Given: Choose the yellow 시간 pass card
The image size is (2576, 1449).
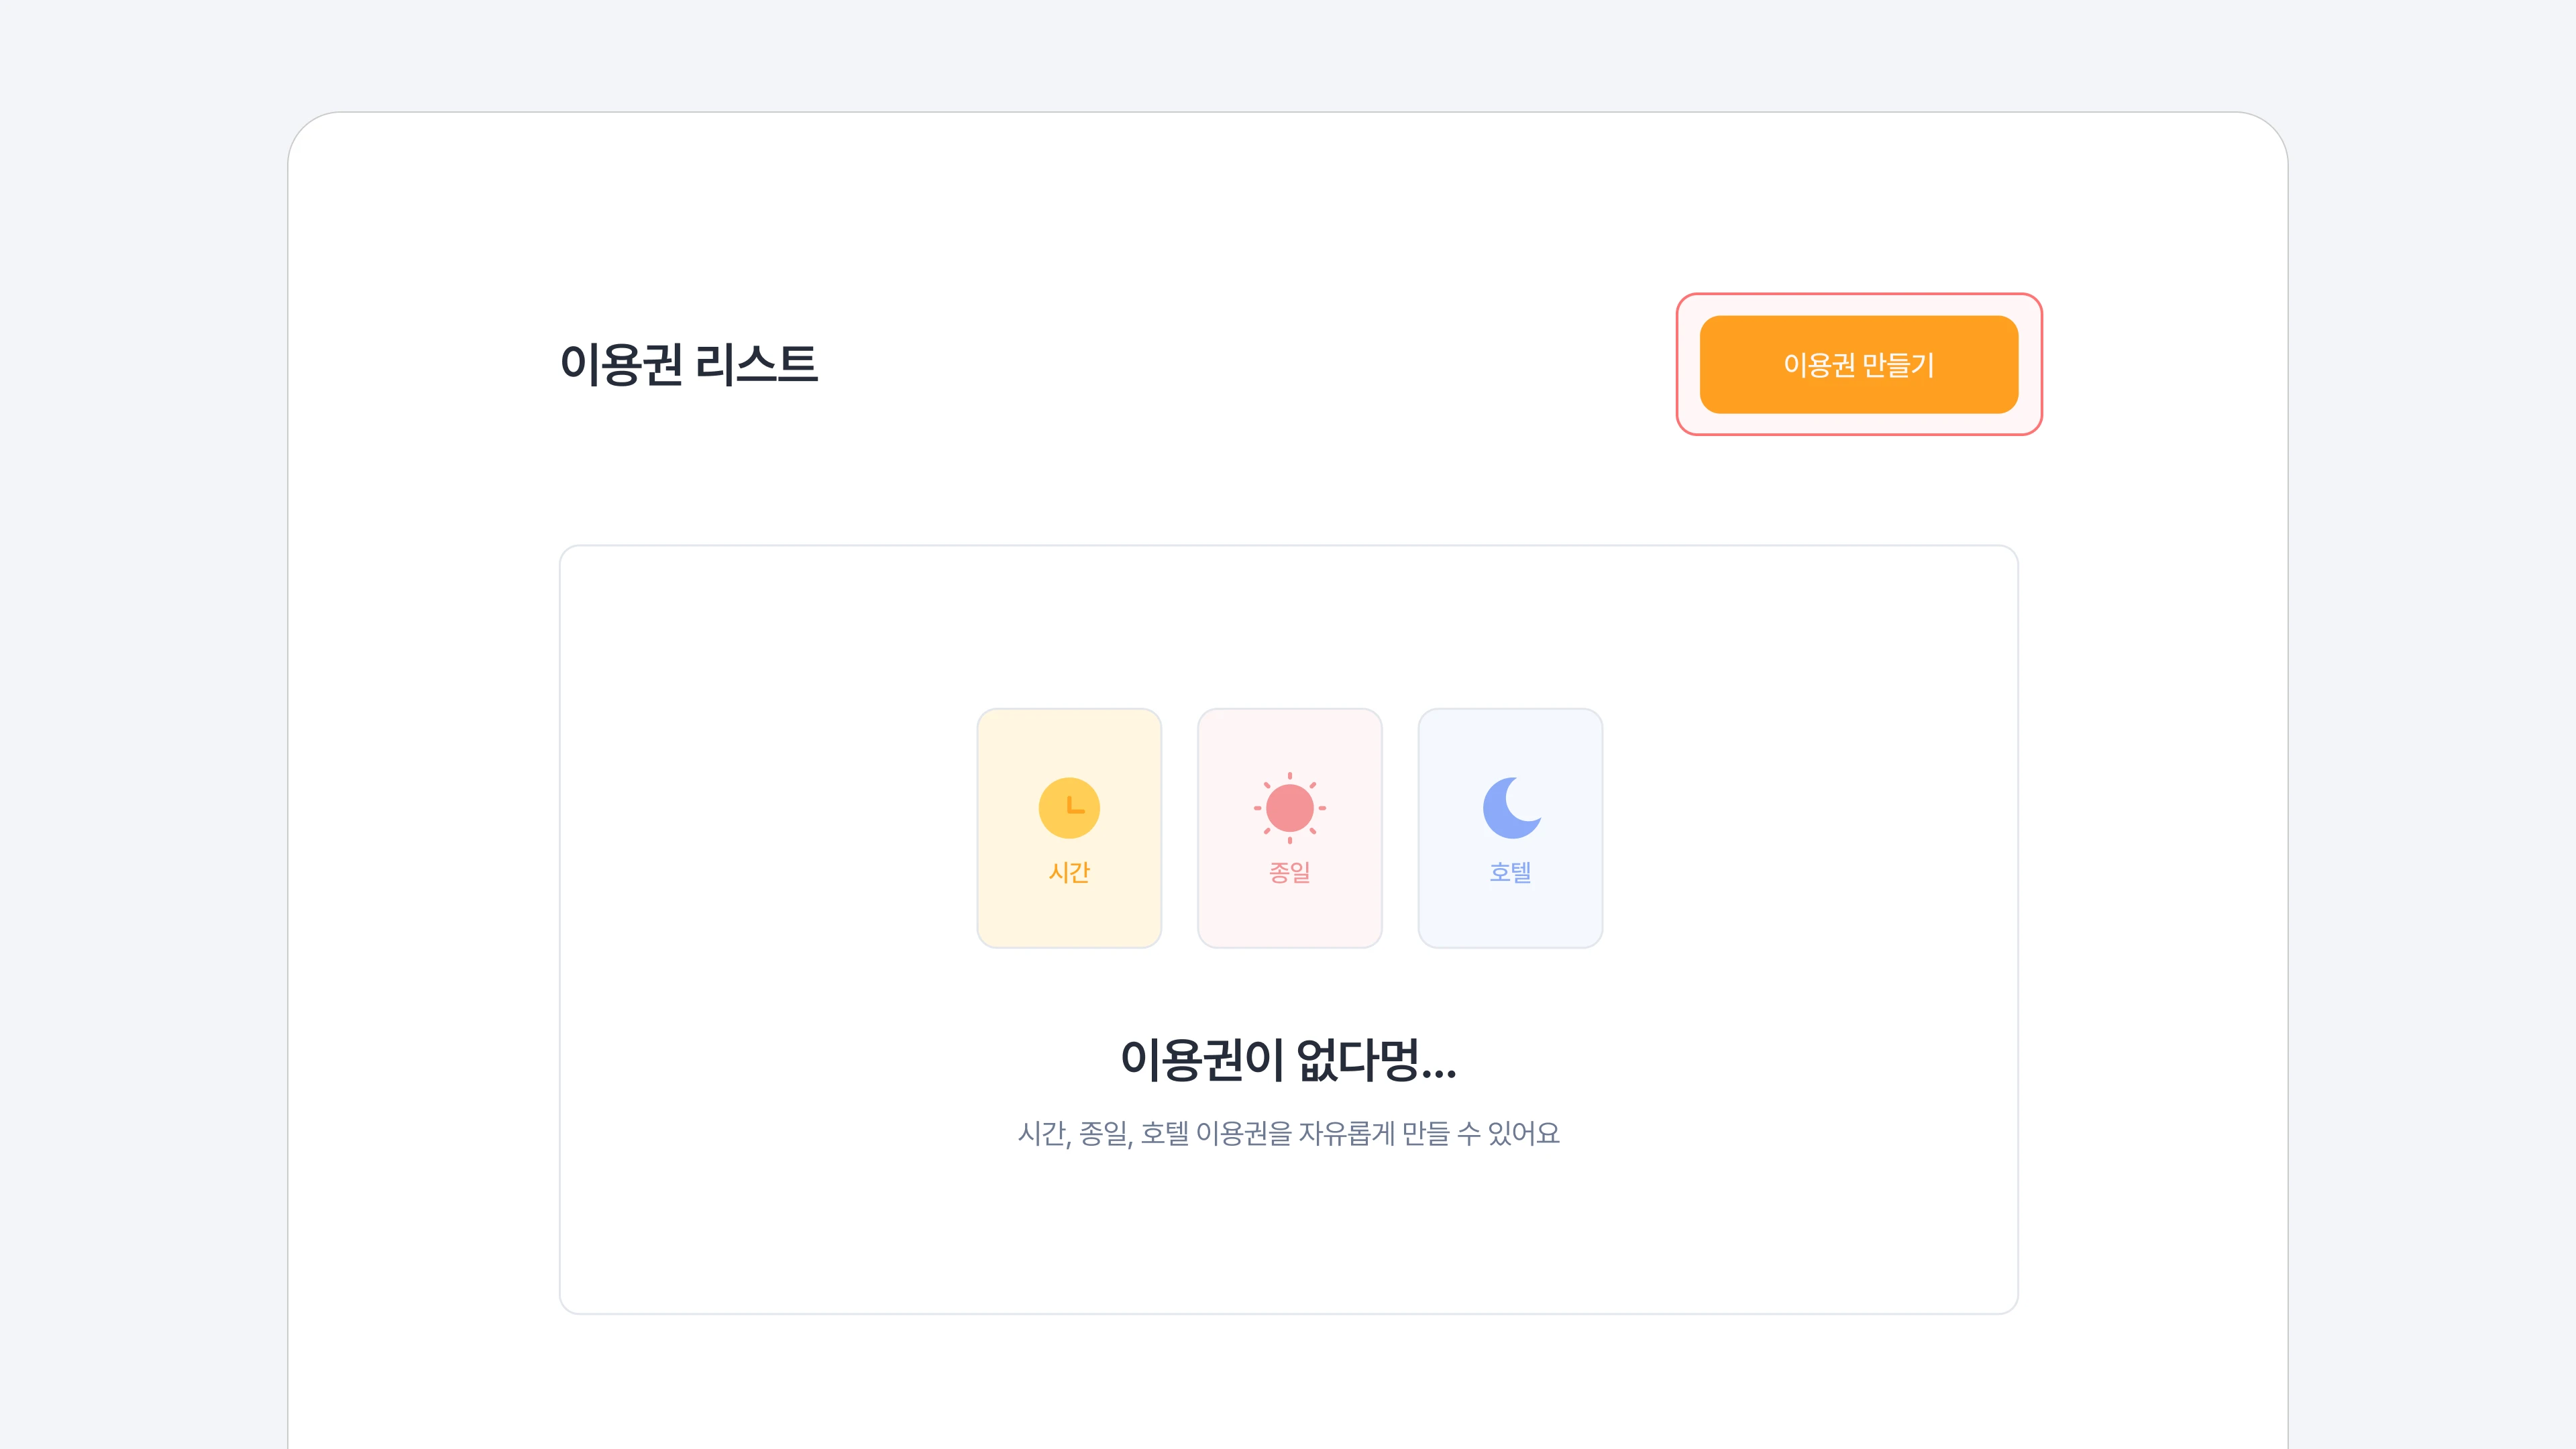Looking at the screenshot, I should click(1069, 828).
